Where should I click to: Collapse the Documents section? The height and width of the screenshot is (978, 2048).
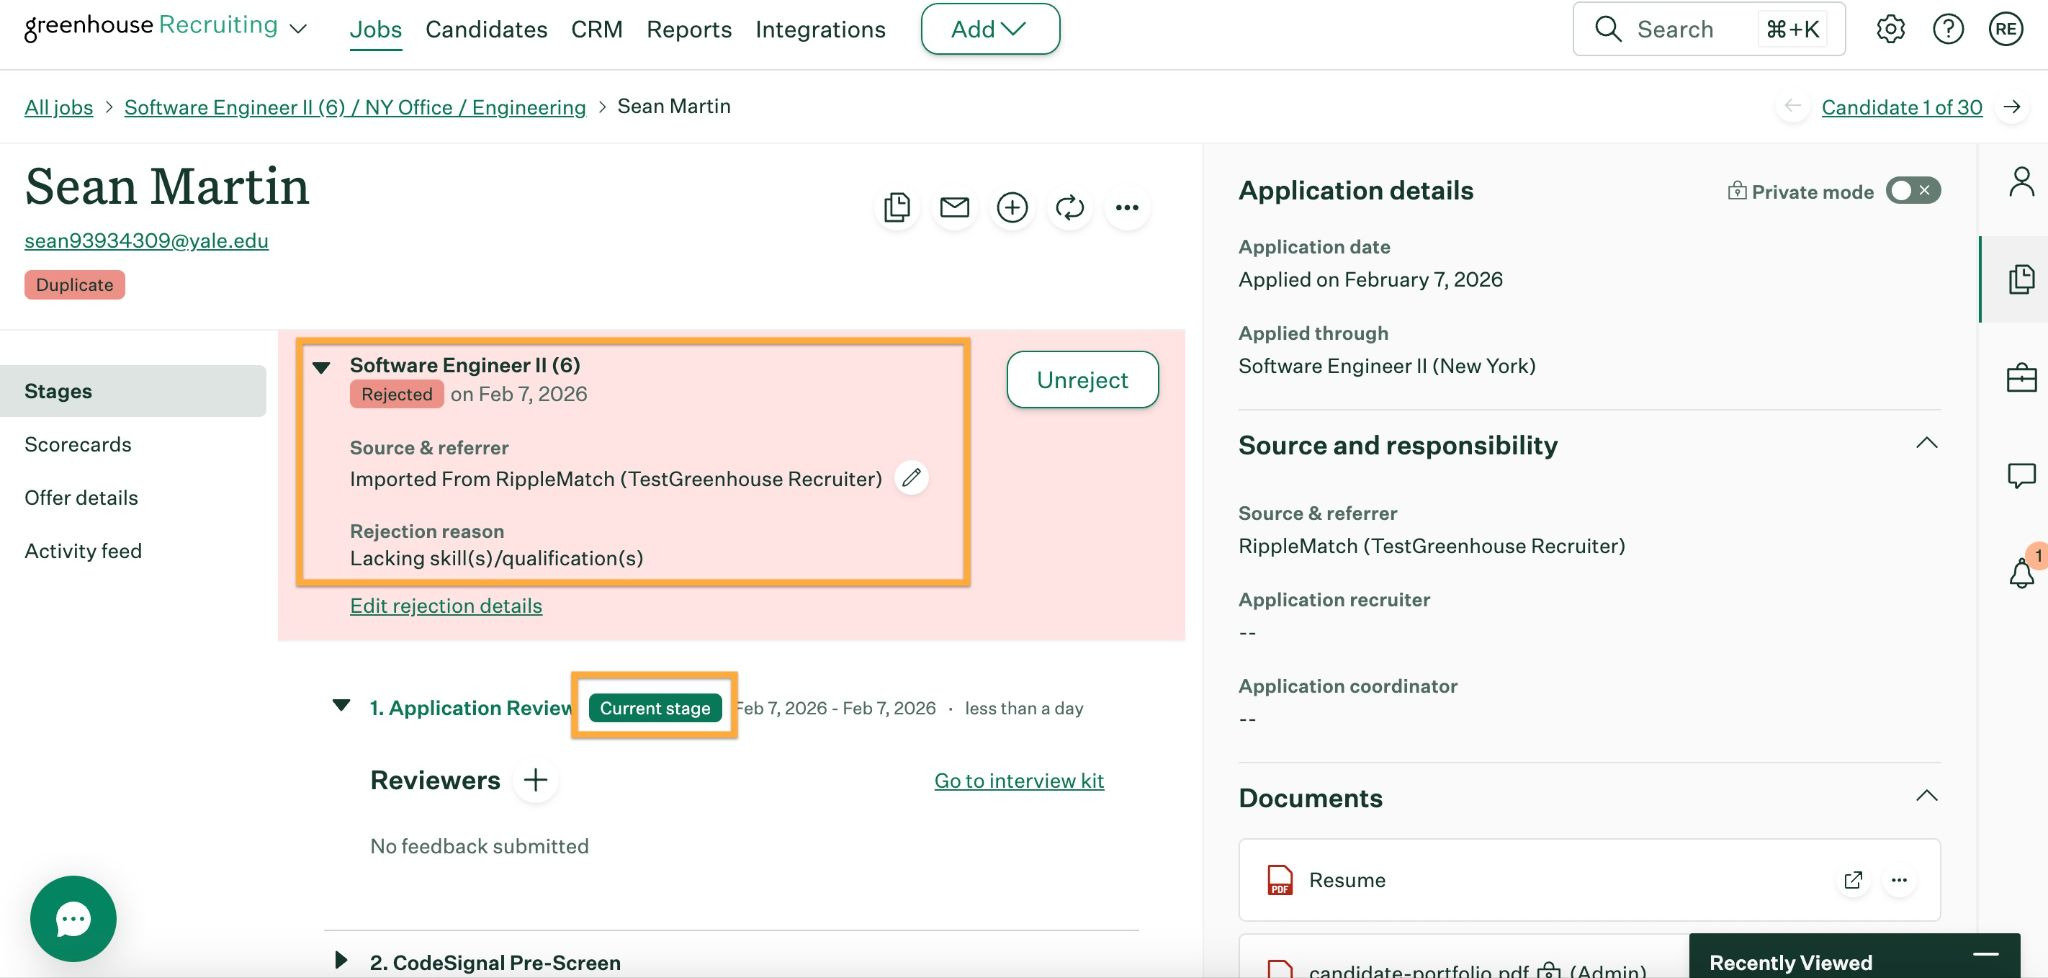pyautogui.click(x=1926, y=796)
